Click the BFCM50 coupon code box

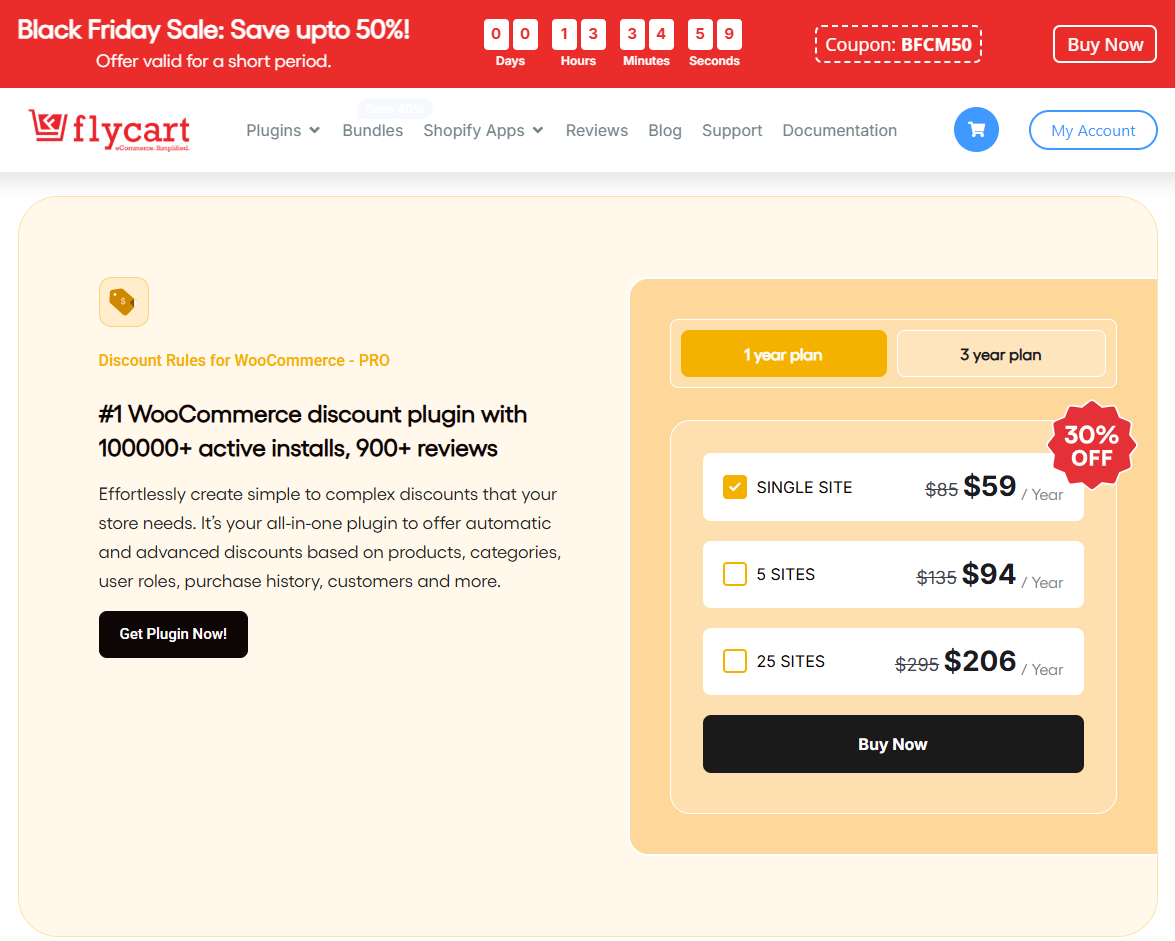pos(897,44)
